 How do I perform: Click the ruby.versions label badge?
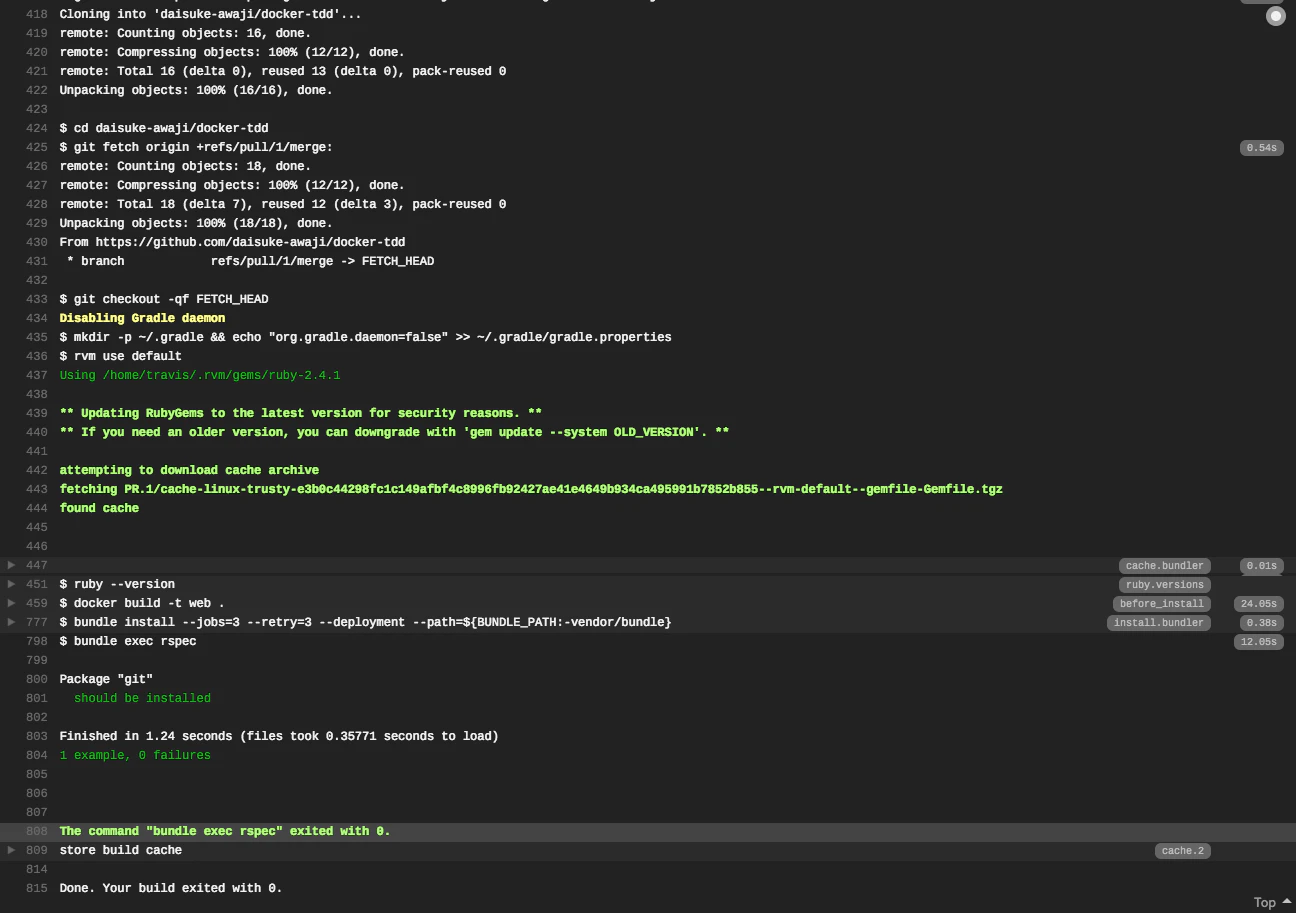tap(1164, 585)
